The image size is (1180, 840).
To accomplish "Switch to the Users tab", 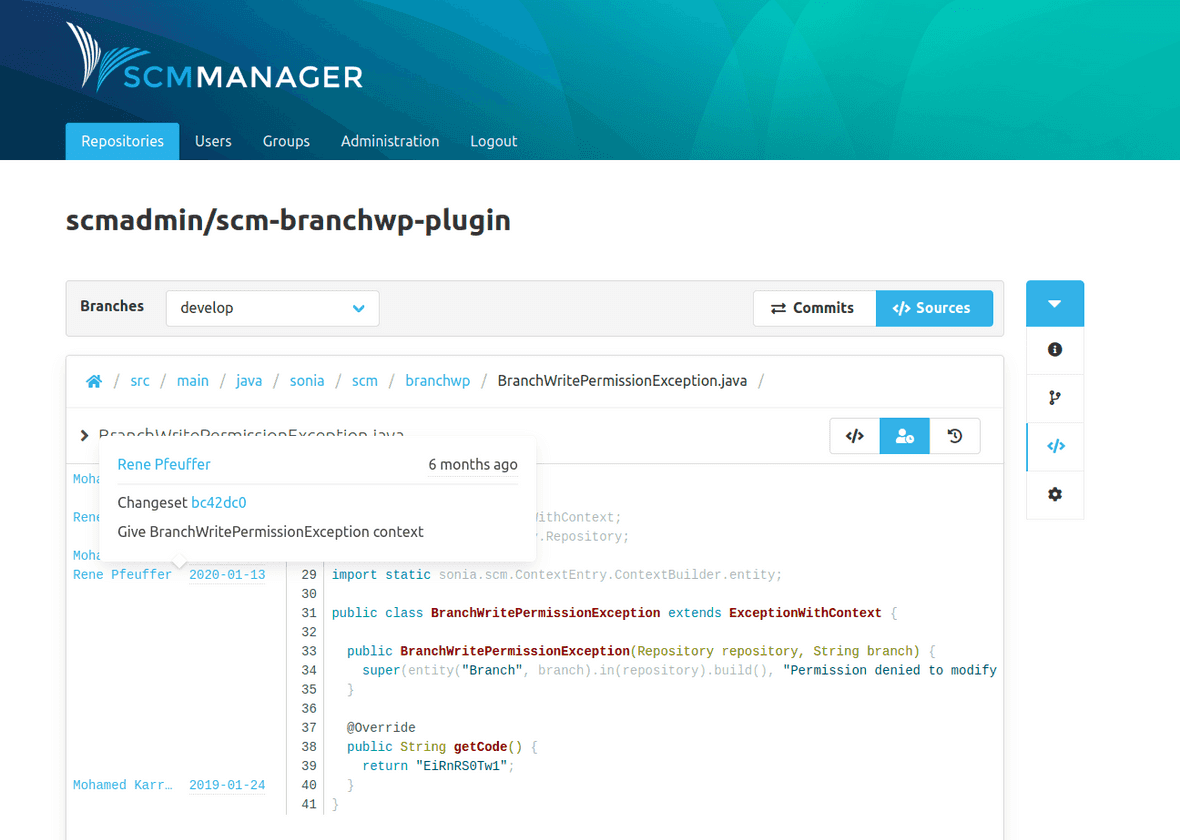I will 213,141.
